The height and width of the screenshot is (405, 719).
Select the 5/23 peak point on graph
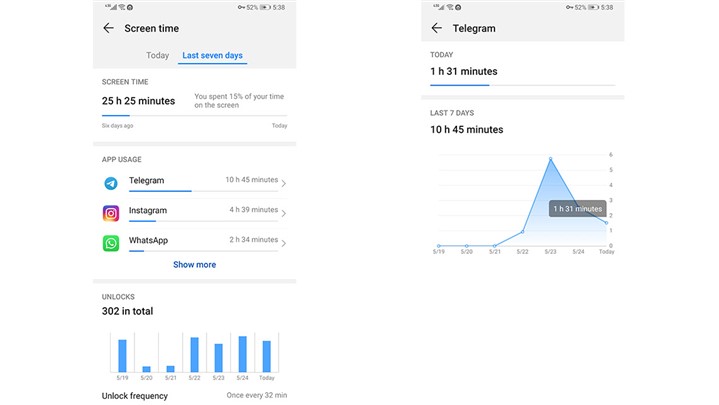tap(550, 158)
